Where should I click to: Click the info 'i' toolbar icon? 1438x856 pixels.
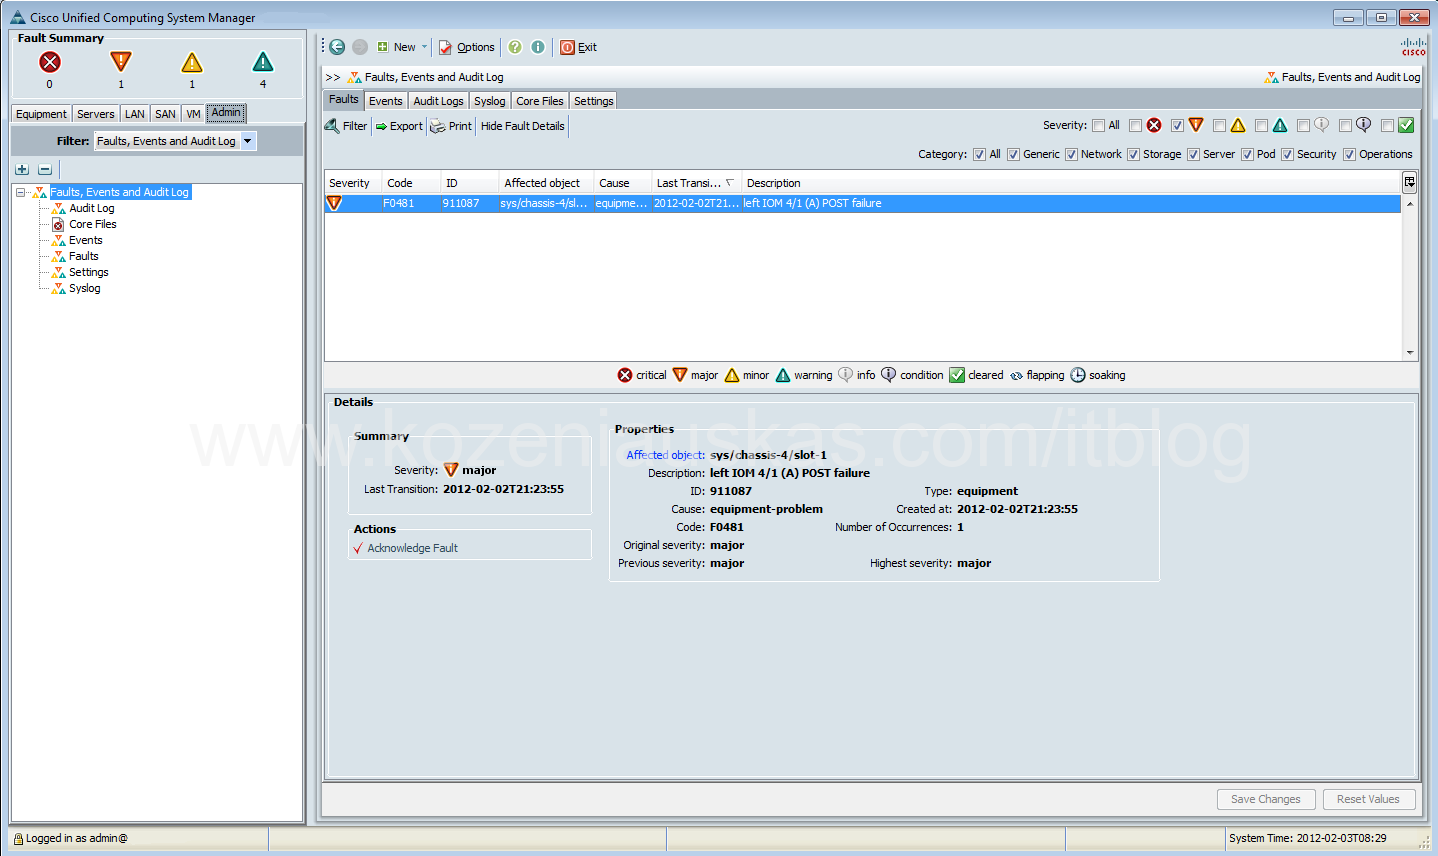point(538,47)
